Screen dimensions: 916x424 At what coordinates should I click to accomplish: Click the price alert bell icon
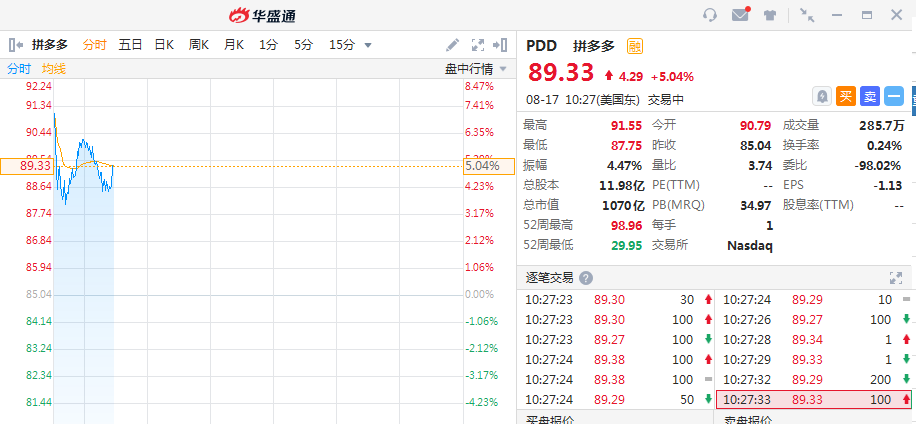(822, 96)
